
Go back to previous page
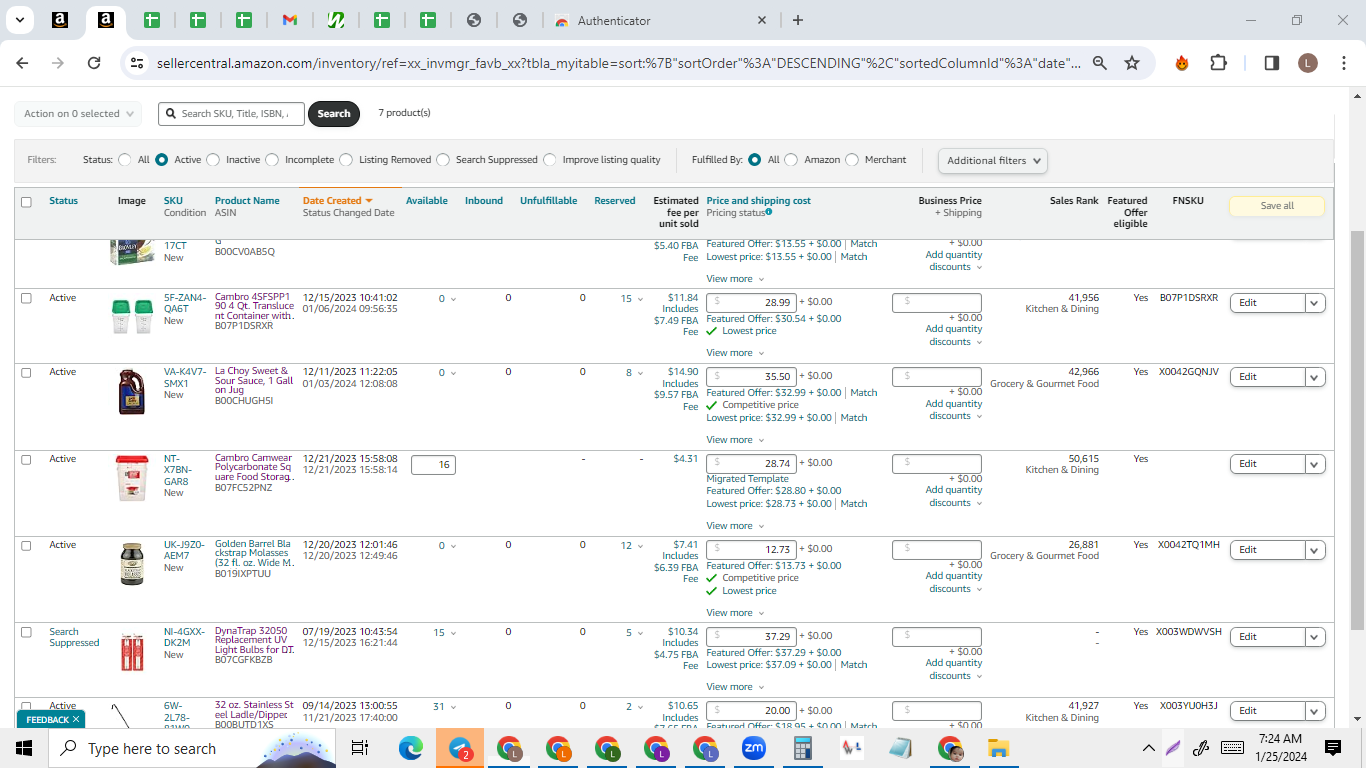coord(23,63)
